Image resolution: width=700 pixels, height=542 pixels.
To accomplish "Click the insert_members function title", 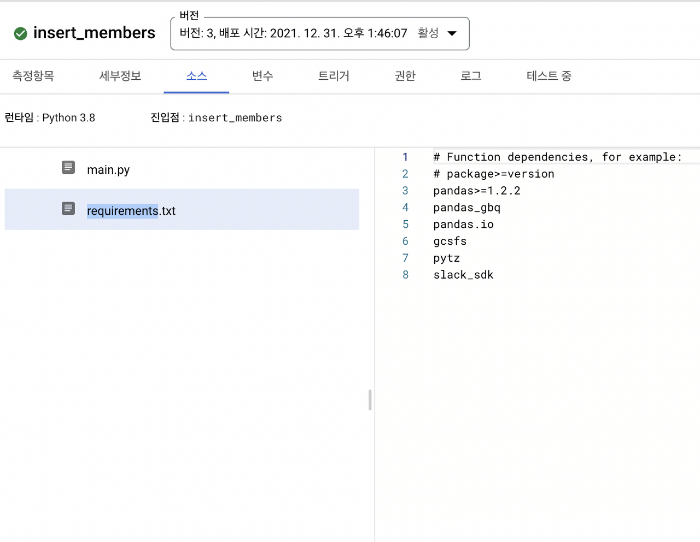I will tap(94, 33).
